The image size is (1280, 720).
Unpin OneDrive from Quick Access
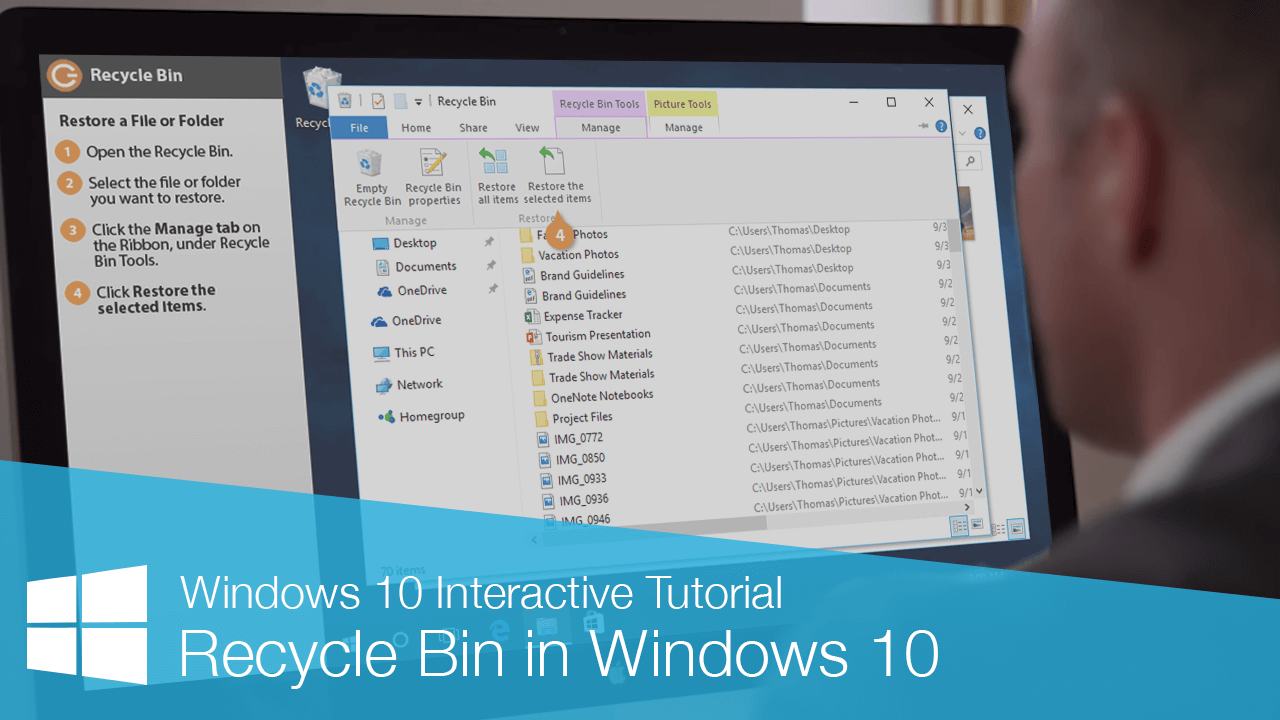click(x=492, y=290)
